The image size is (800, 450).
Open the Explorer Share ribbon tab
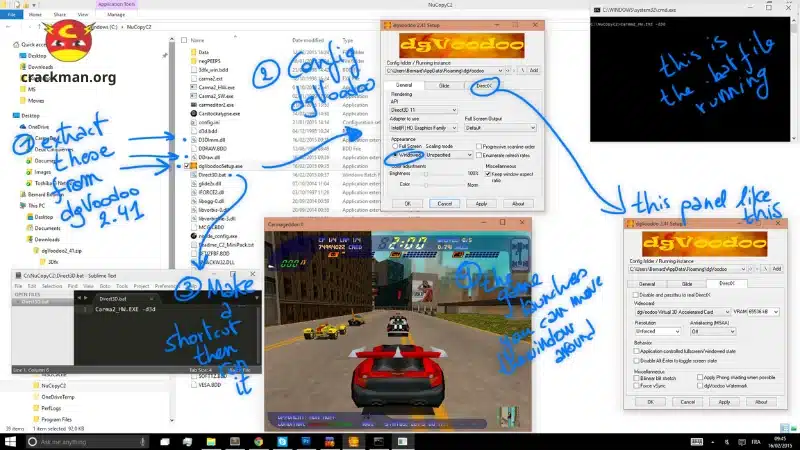click(x=60, y=15)
